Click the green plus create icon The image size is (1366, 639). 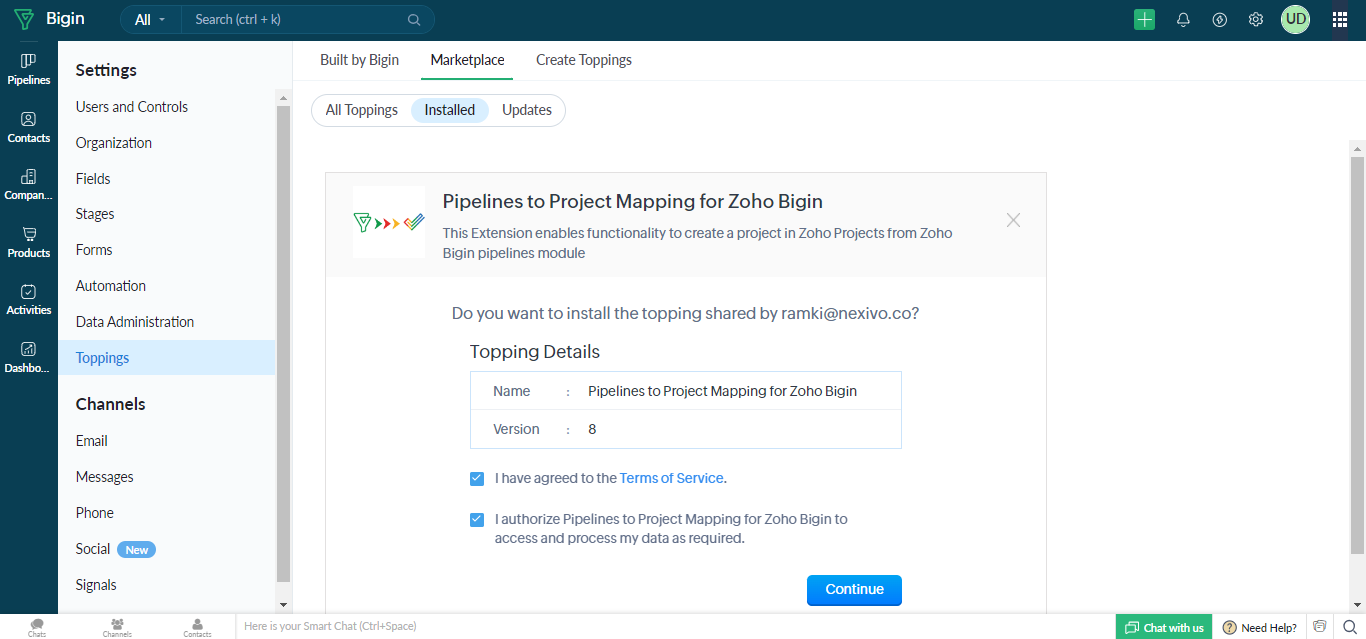tap(1144, 19)
